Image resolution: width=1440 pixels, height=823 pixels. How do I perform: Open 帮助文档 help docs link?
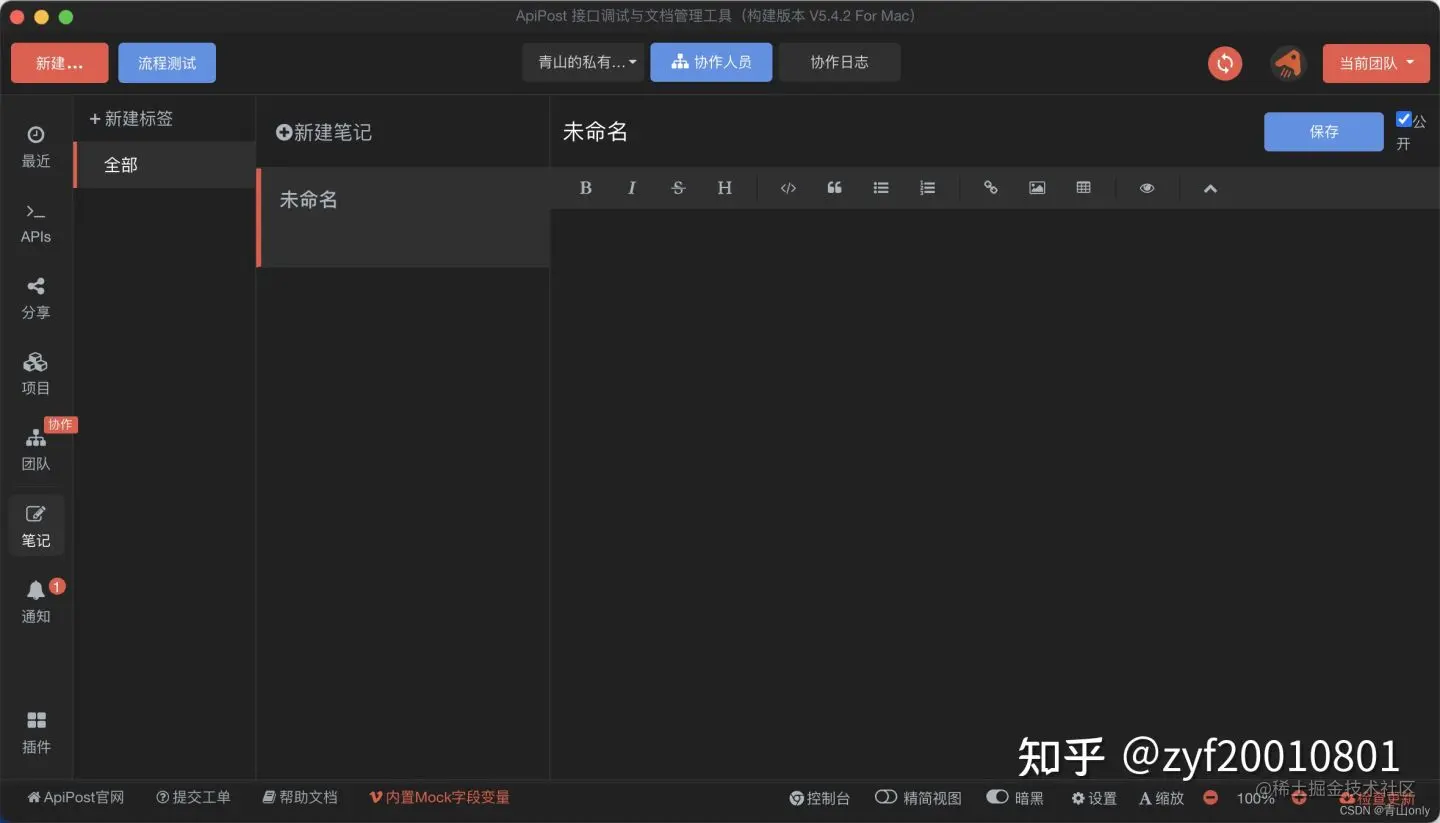(x=300, y=797)
